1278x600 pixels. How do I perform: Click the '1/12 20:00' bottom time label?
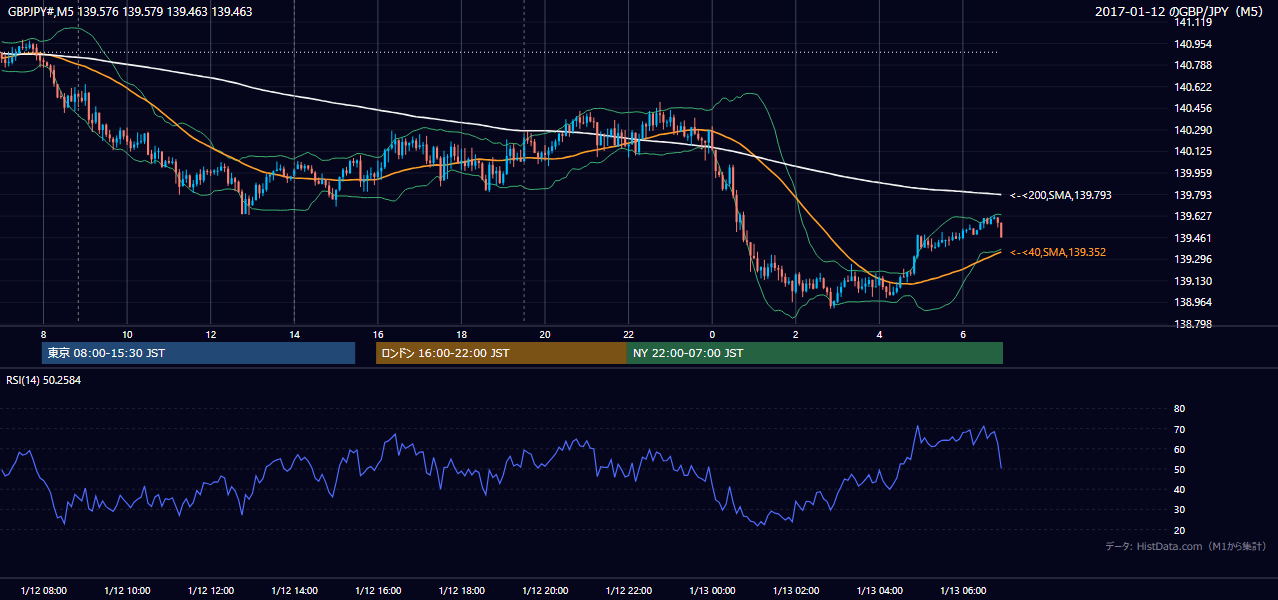coord(545,591)
